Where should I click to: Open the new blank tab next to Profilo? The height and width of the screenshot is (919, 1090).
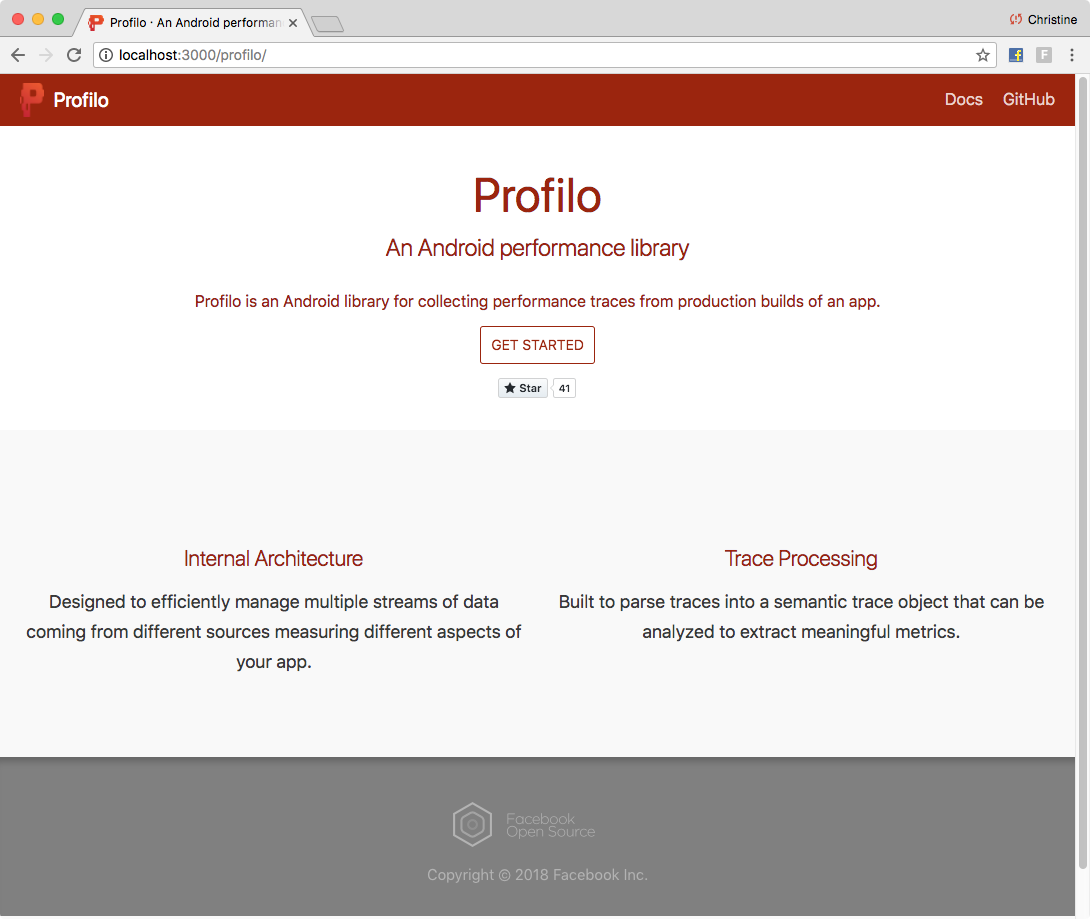[x=327, y=22]
